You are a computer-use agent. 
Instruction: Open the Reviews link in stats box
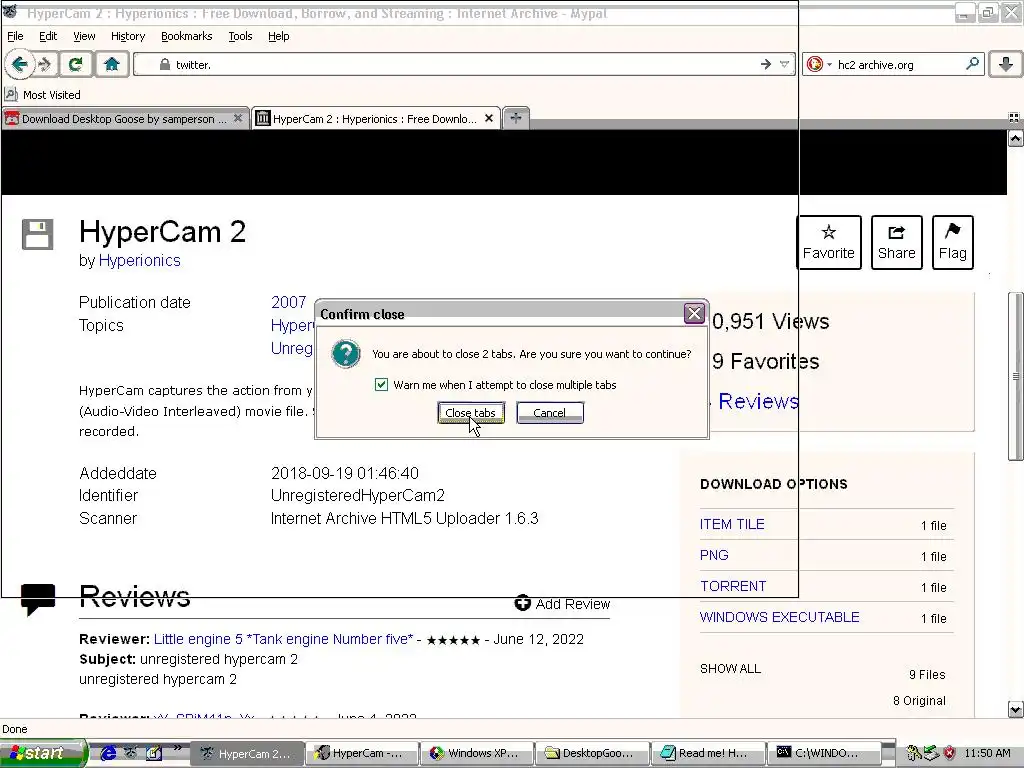(758, 402)
